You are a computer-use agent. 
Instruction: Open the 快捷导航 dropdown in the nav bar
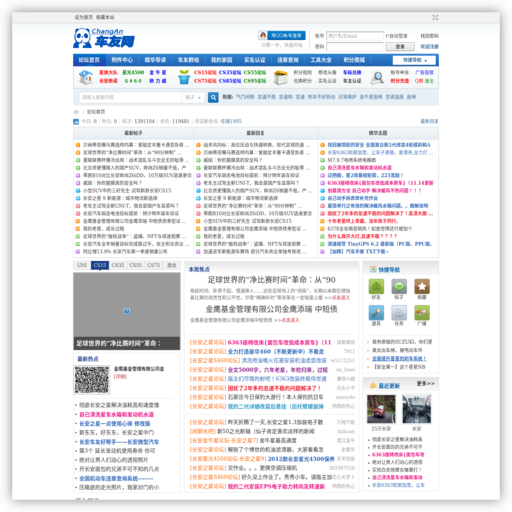tap(414, 60)
